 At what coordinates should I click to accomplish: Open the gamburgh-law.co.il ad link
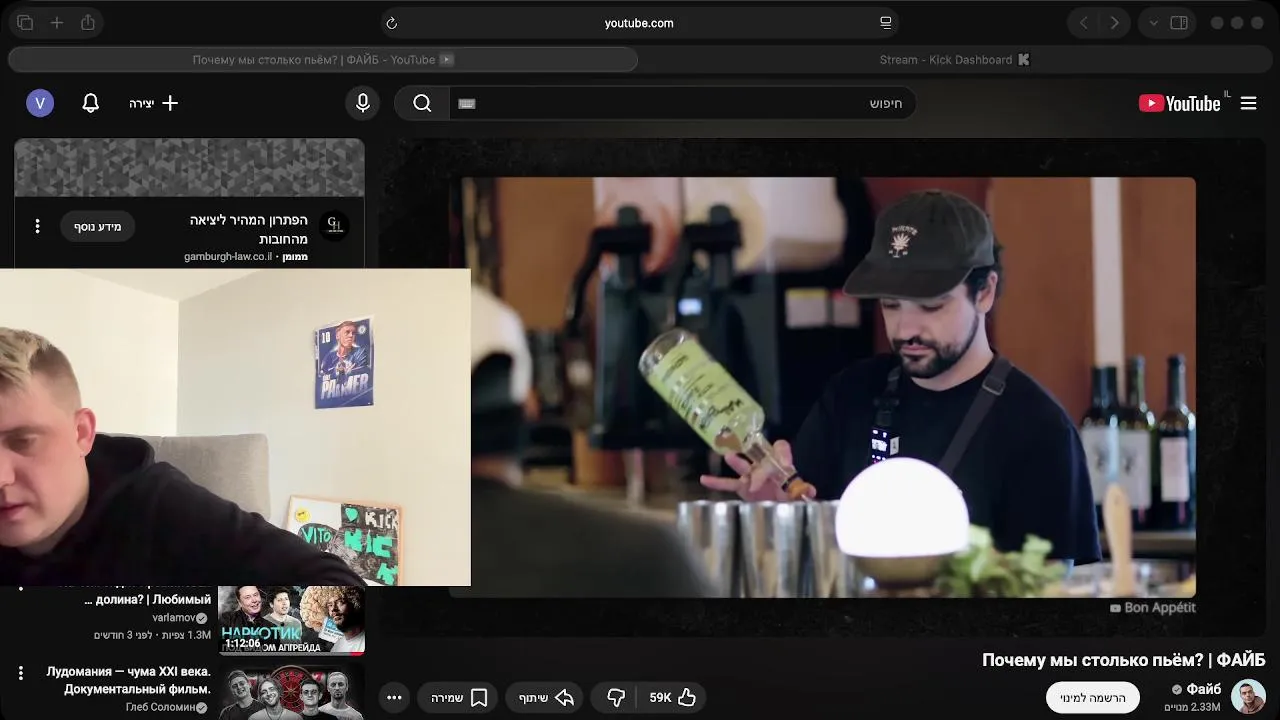coord(228,257)
